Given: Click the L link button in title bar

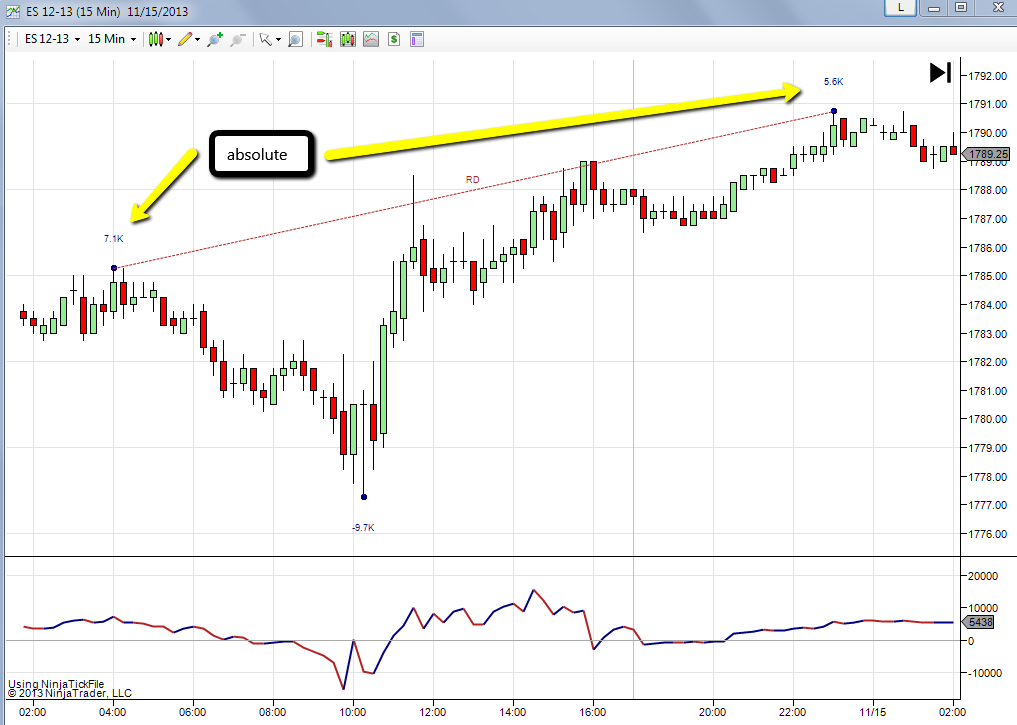Looking at the screenshot, I should pyautogui.click(x=900, y=8).
